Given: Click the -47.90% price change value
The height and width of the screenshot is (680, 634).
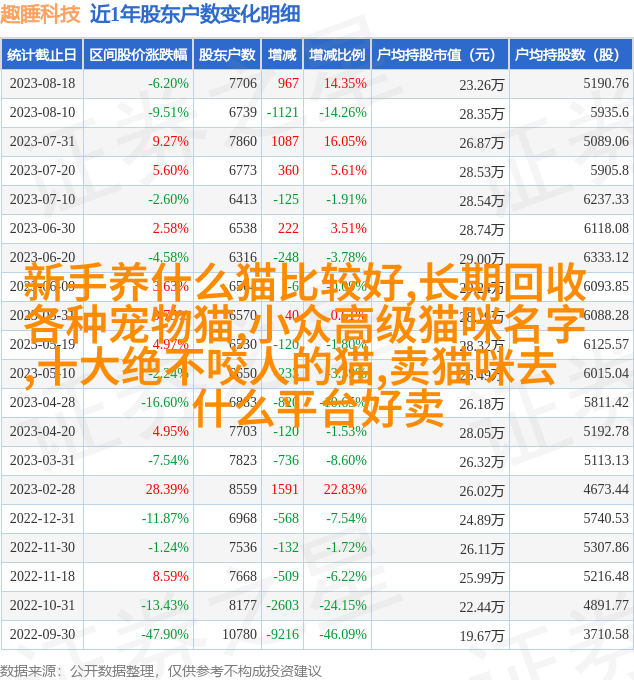Looking at the screenshot, I should pyautogui.click(x=165, y=634).
